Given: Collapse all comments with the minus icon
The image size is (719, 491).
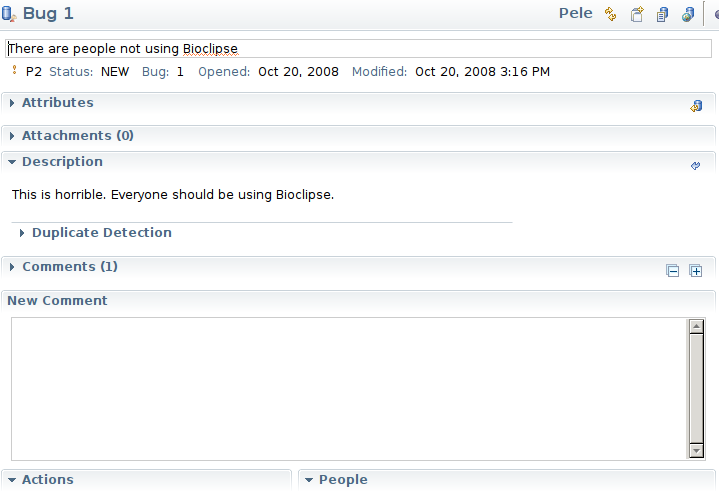Looking at the screenshot, I should coord(673,271).
